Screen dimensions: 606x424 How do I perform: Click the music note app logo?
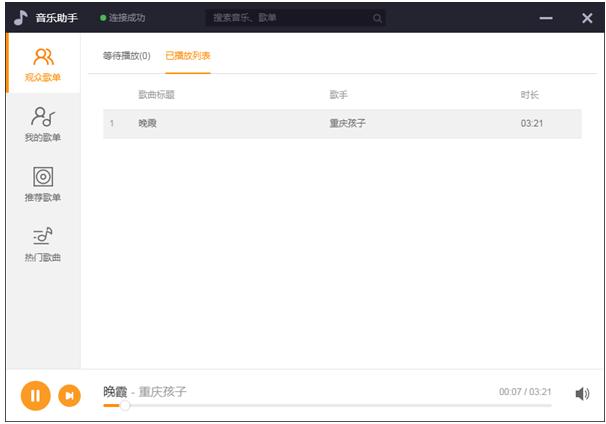pos(20,17)
